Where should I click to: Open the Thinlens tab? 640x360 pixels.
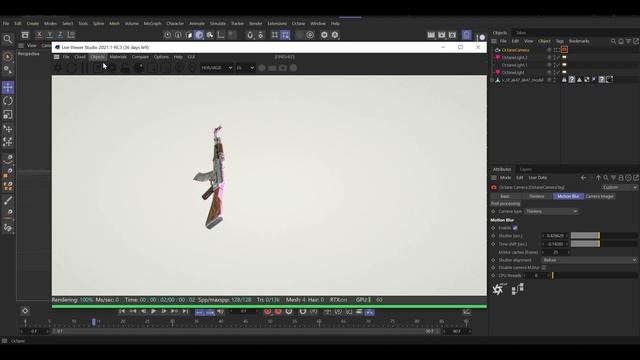tap(537, 196)
